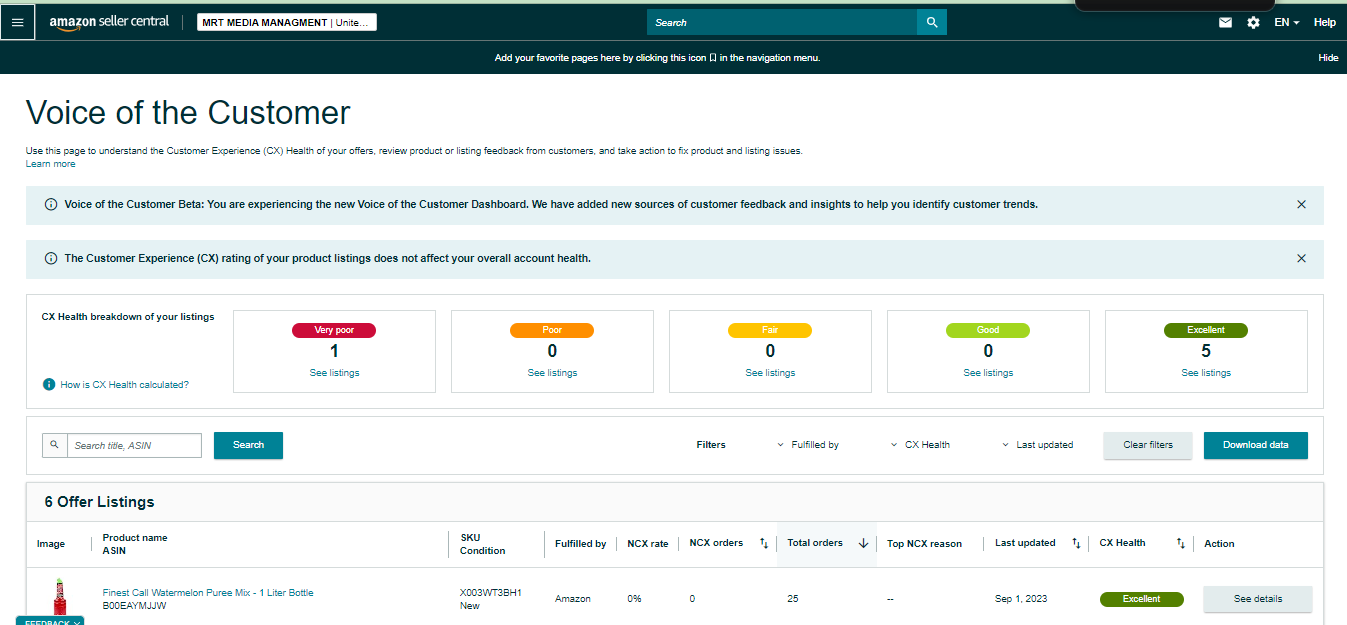
Task: Expand the Fulfilled by filter
Action: click(x=808, y=445)
